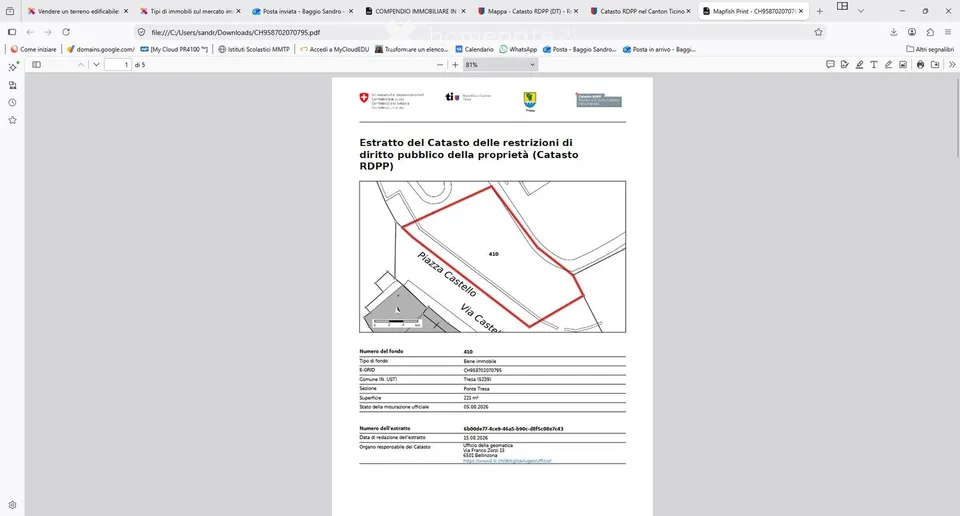Open sidebar settings gear icon

pos(12,505)
